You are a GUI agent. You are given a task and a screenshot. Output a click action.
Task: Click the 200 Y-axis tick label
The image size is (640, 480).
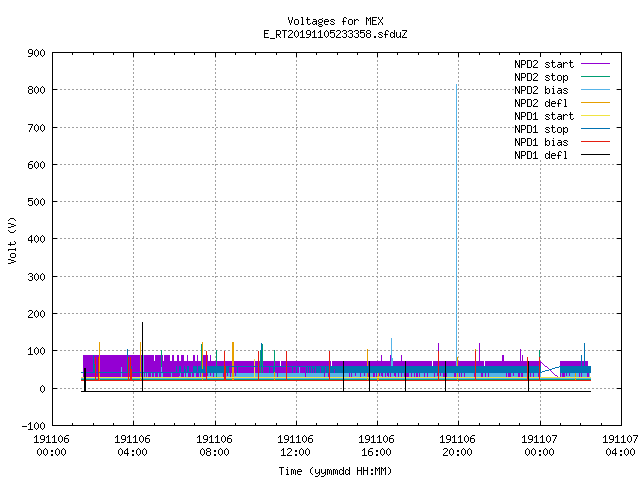point(36,314)
